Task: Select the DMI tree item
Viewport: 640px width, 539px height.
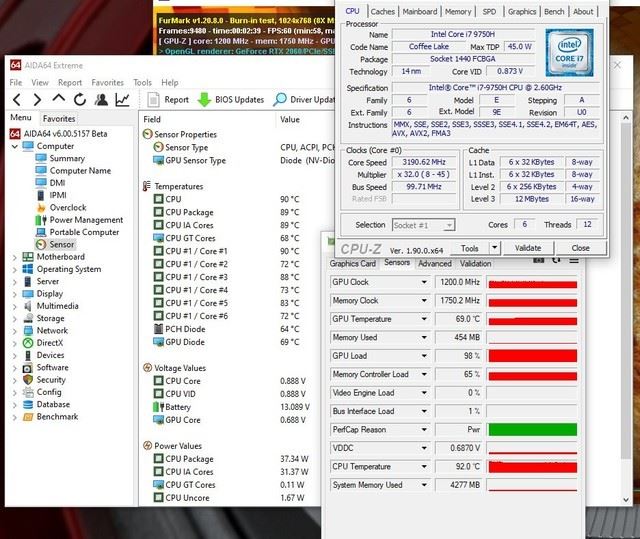Action: coord(51,183)
